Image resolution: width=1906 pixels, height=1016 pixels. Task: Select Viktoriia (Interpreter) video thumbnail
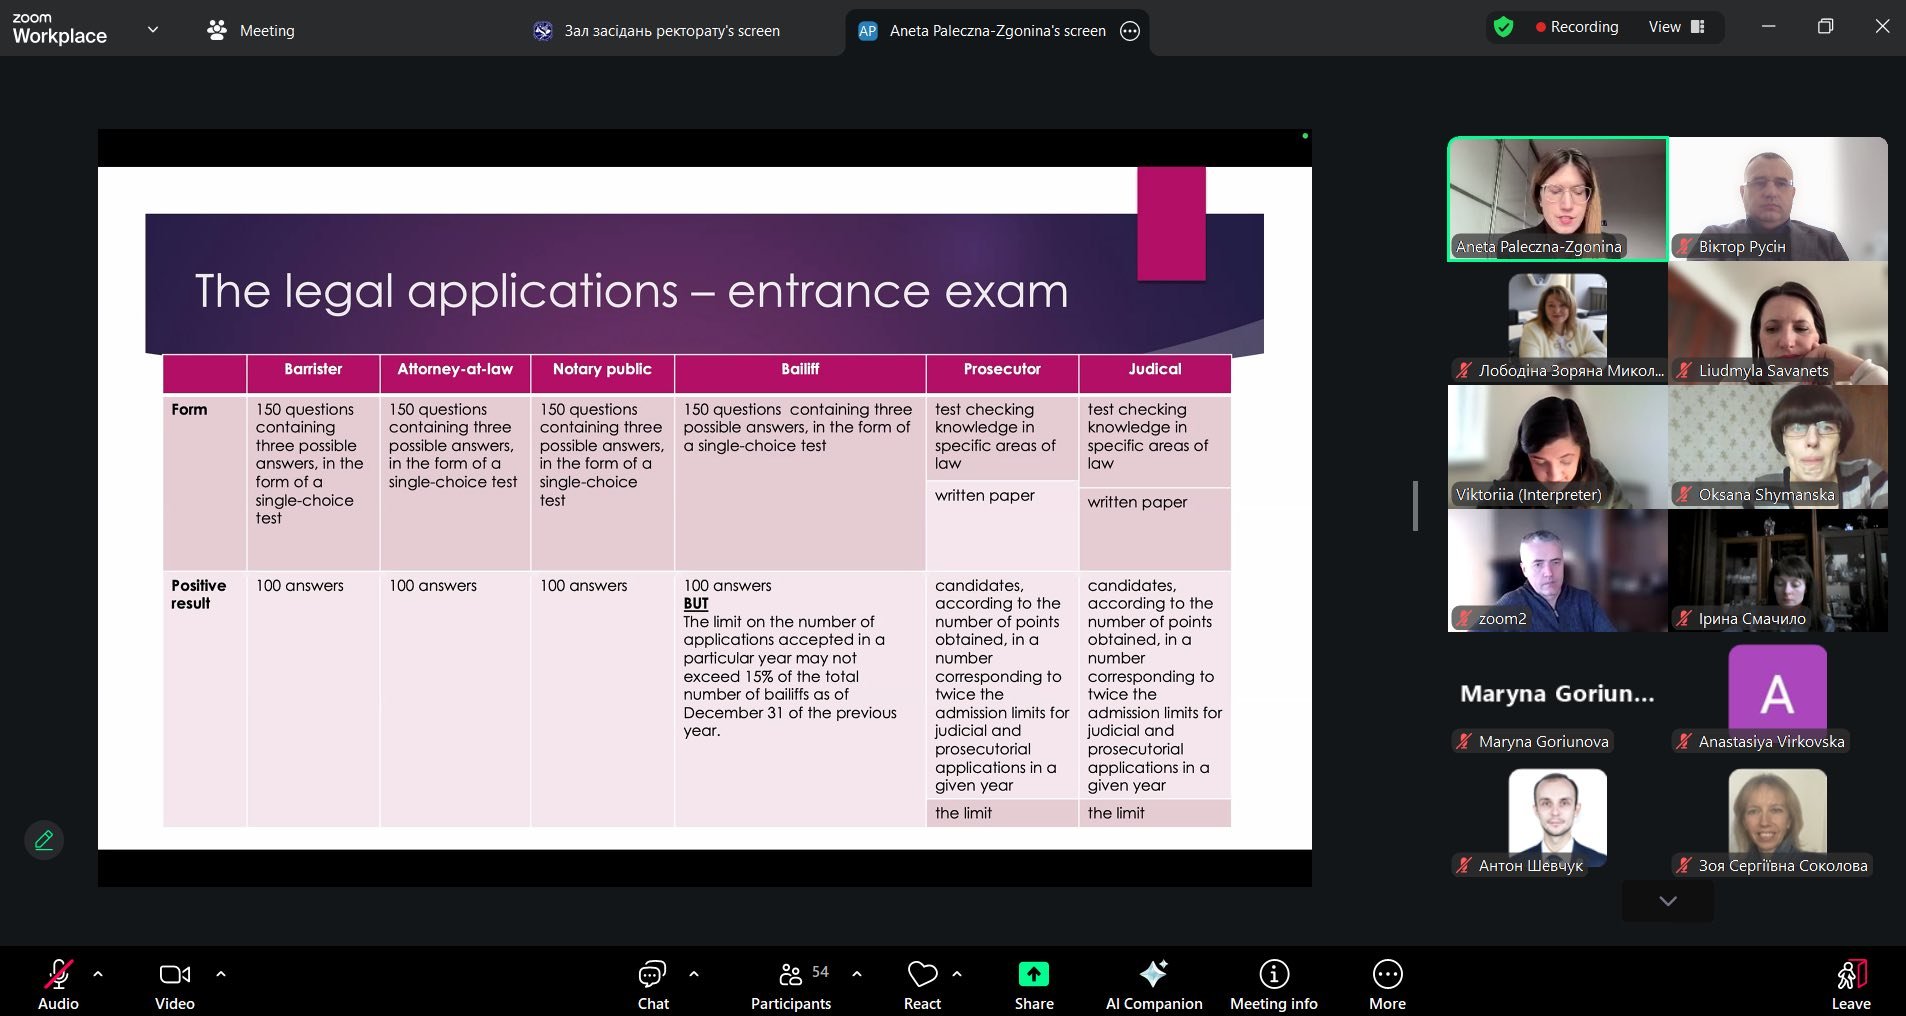pyautogui.click(x=1557, y=447)
